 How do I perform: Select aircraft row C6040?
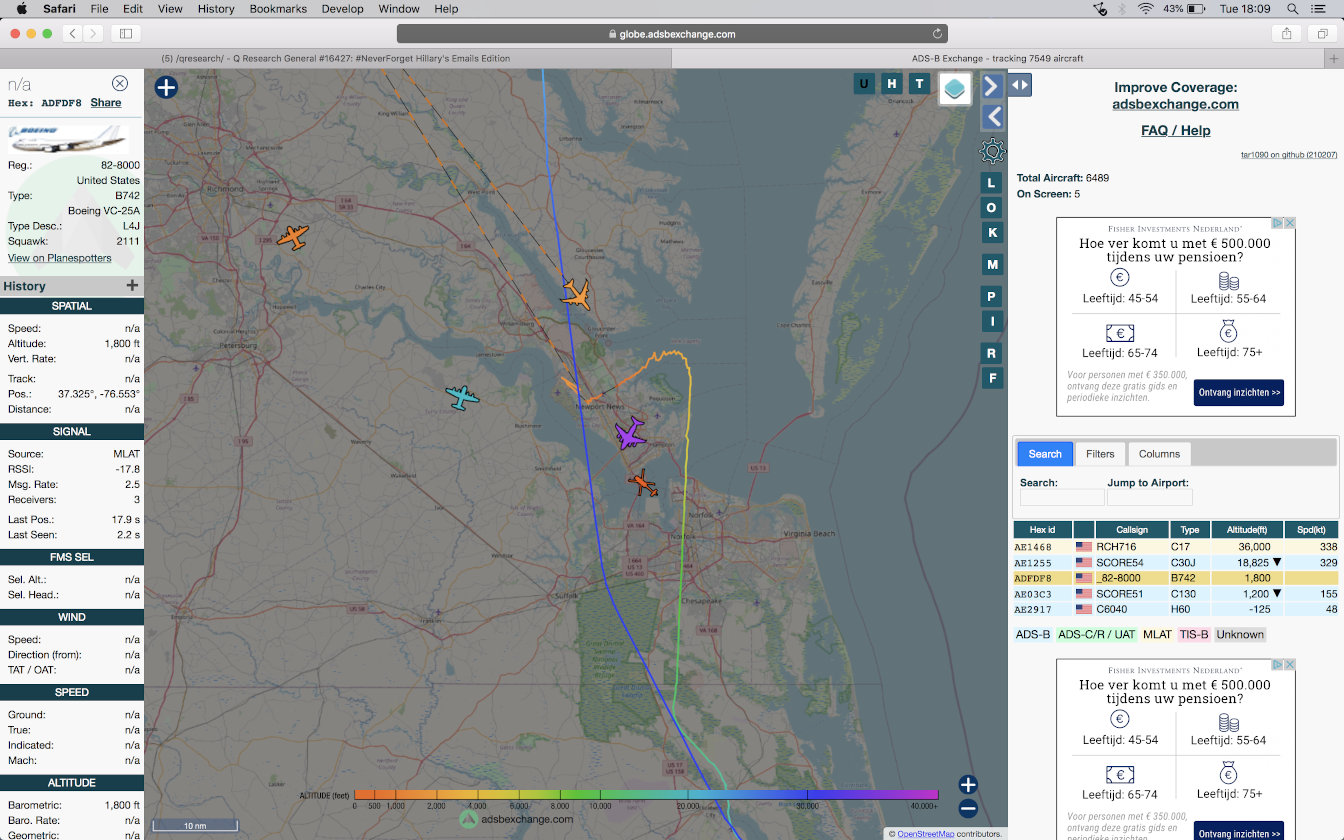click(x=1176, y=609)
